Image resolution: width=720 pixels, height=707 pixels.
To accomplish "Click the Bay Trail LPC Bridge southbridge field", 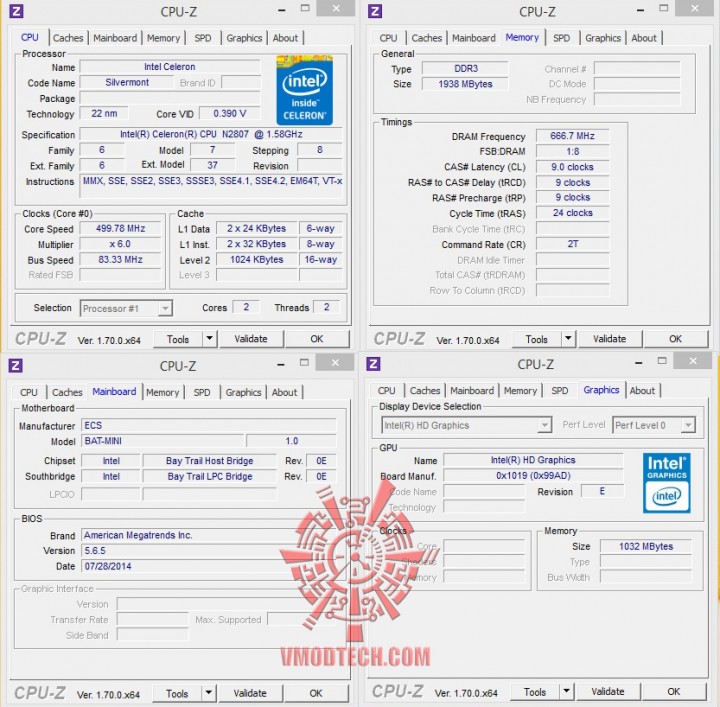I will coord(209,477).
